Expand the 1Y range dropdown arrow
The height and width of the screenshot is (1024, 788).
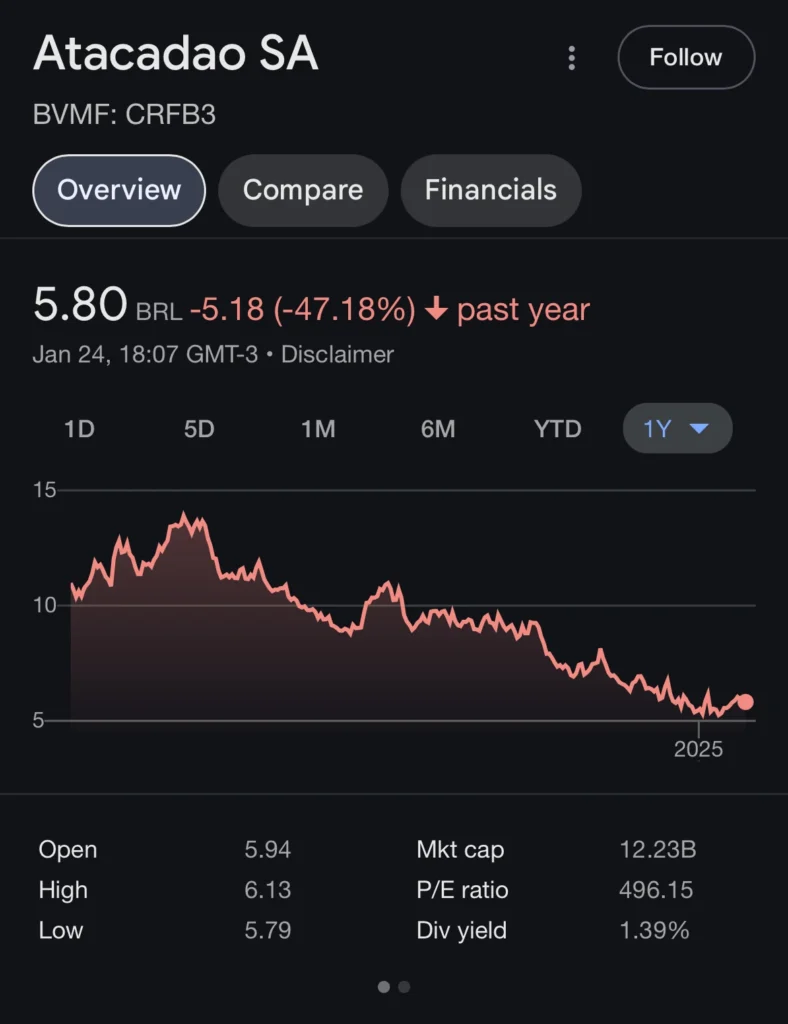tap(699, 429)
